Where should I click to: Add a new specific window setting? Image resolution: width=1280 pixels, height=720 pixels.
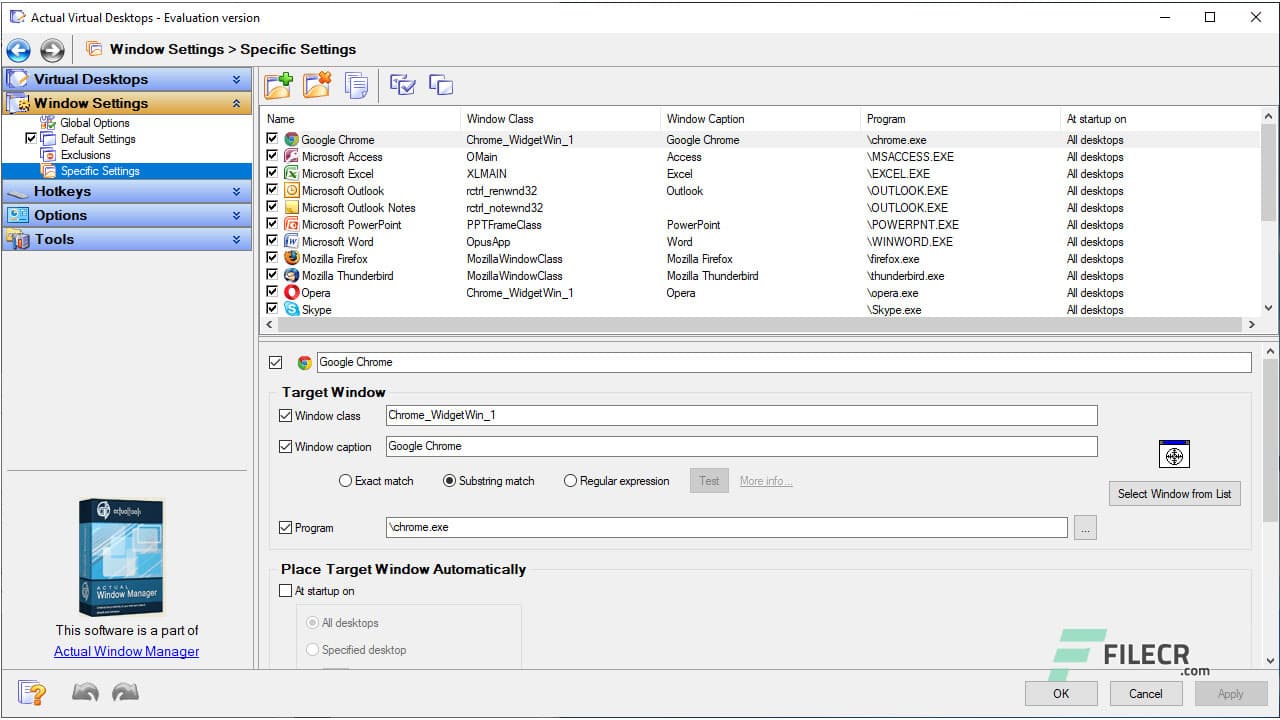(279, 85)
